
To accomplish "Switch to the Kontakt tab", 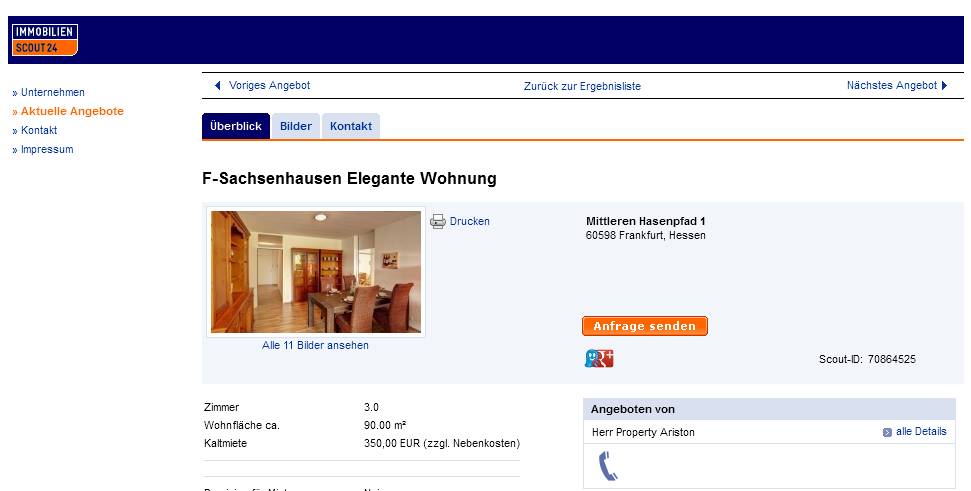I will (x=351, y=126).
